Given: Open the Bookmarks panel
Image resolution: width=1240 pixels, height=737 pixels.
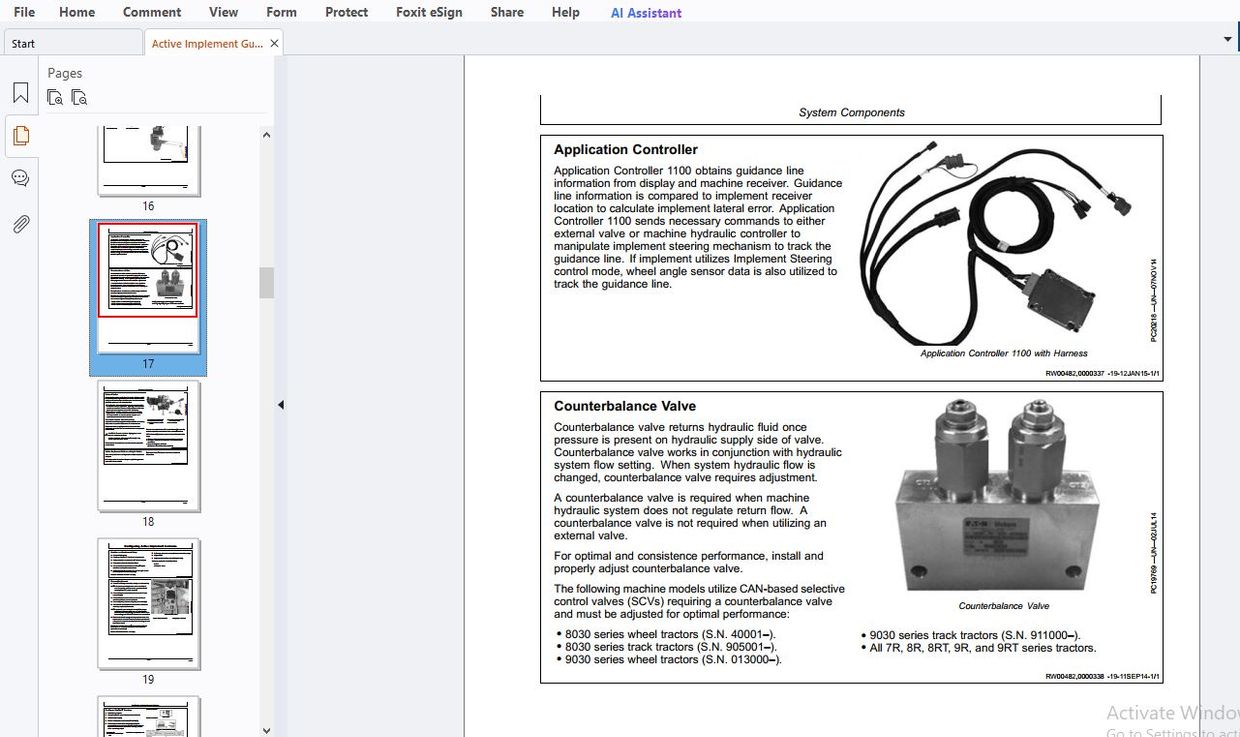Looking at the screenshot, I should [x=20, y=92].
